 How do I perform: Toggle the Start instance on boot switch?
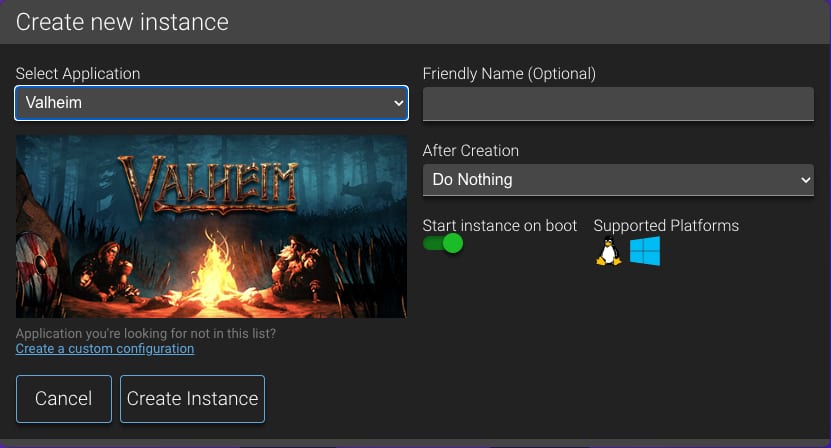click(443, 243)
